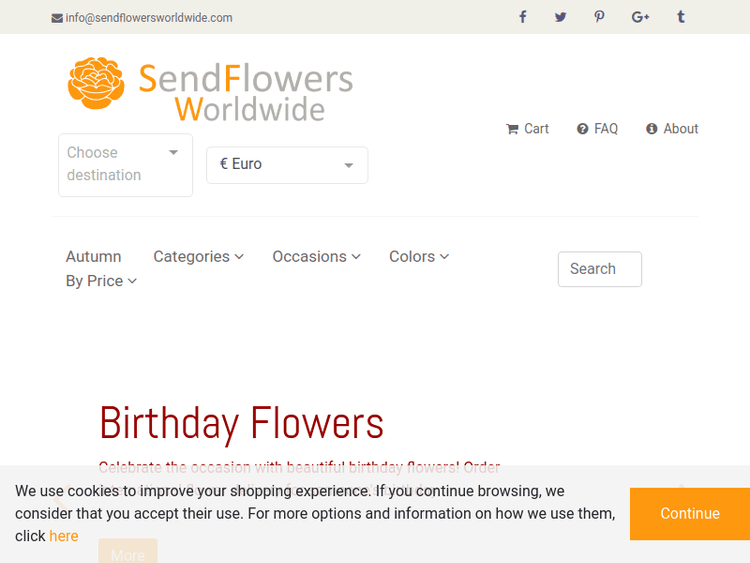
Task: Click the Birthday Flowers heading
Action: tap(241, 423)
